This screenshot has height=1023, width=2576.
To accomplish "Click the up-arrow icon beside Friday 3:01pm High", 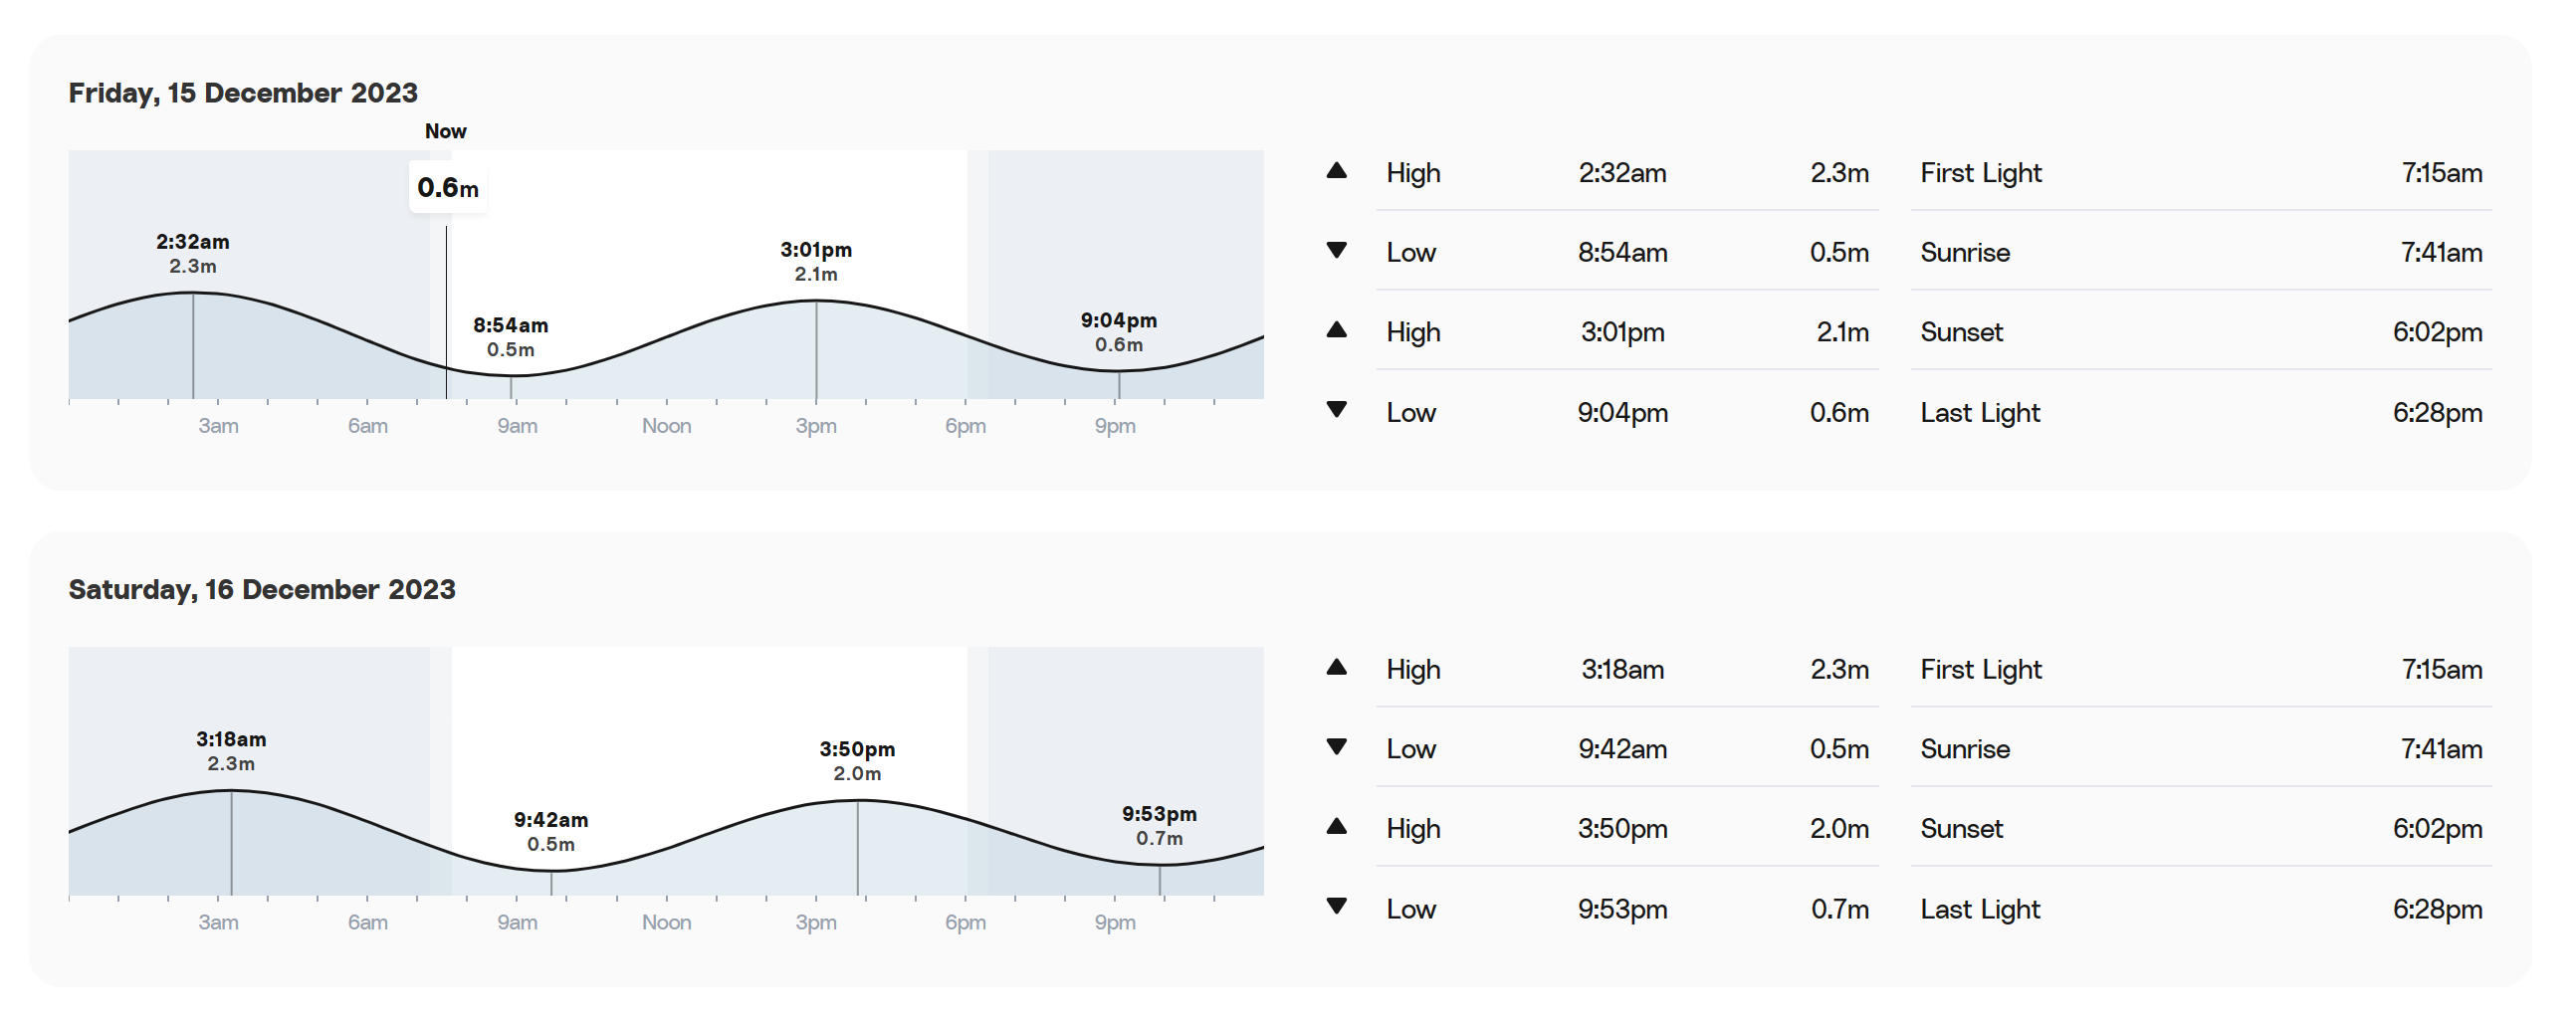I will tap(1336, 330).
